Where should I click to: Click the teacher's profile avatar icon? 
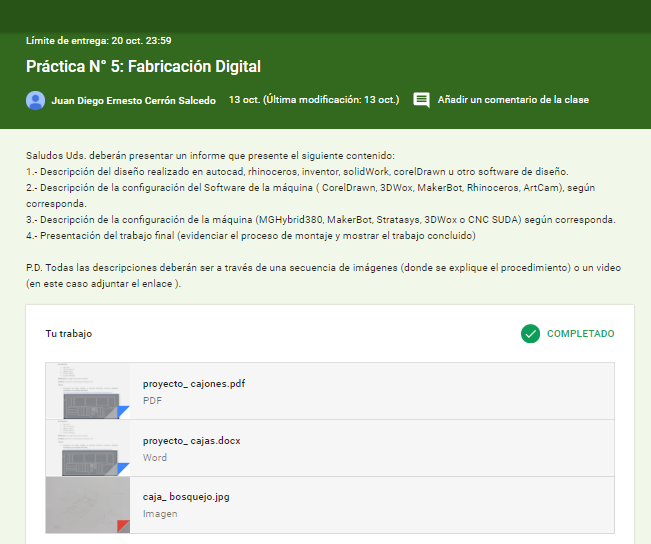click(x=36, y=100)
